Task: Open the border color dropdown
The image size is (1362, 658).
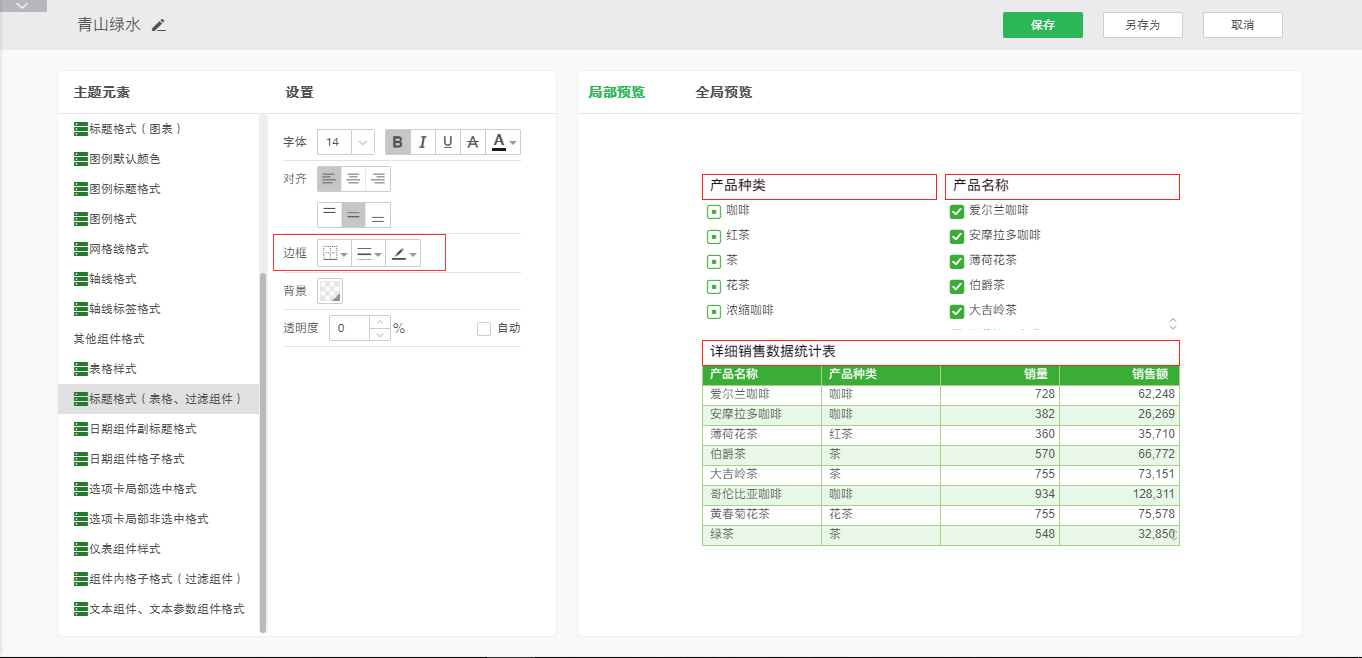Action: tap(404, 254)
